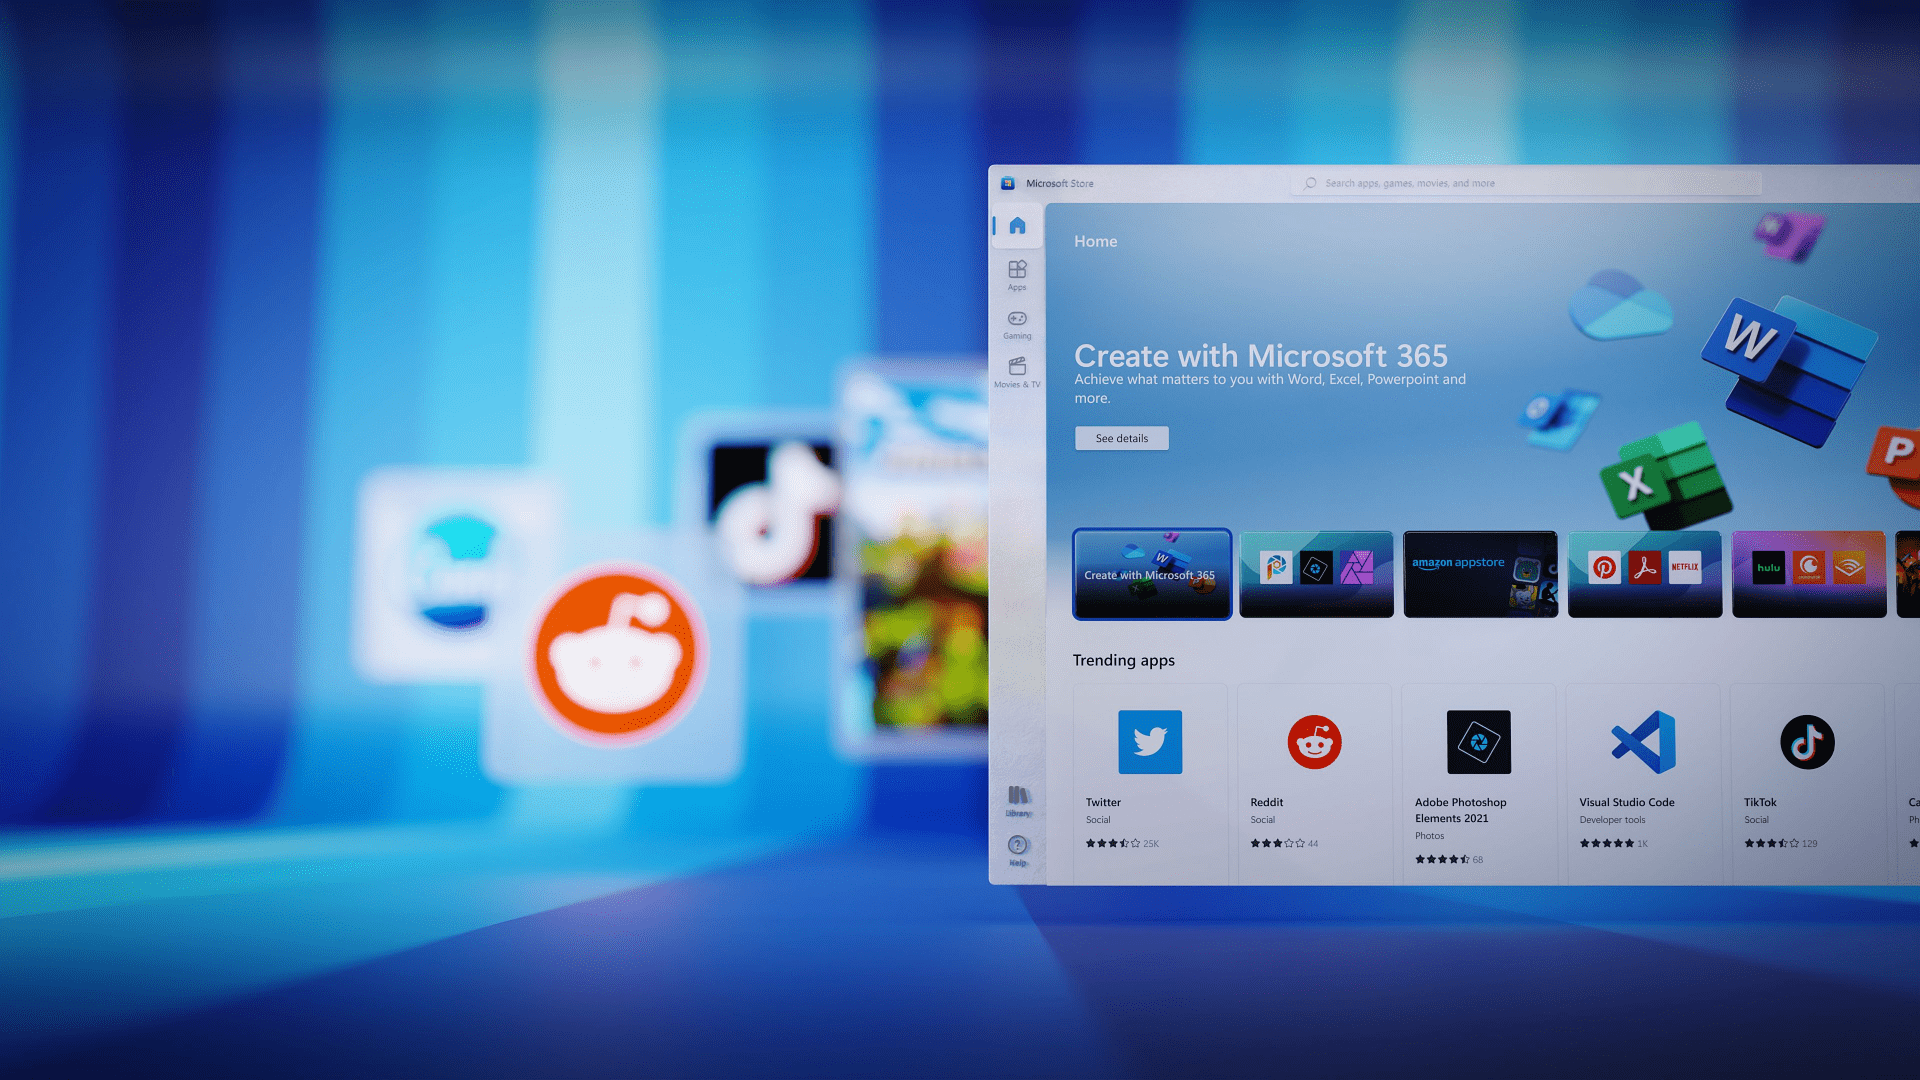
Task: Click the See details button
Action: click(x=1121, y=438)
